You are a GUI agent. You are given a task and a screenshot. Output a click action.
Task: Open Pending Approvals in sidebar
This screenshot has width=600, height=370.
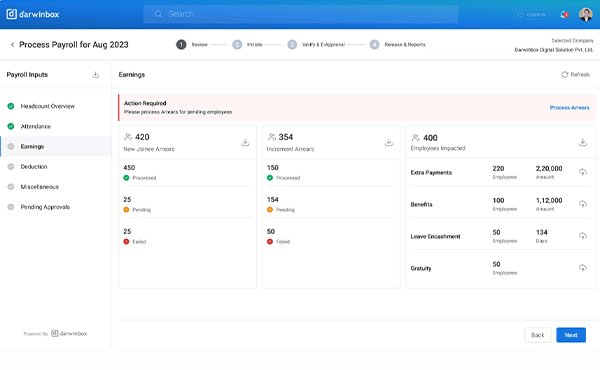tap(45, 207)
